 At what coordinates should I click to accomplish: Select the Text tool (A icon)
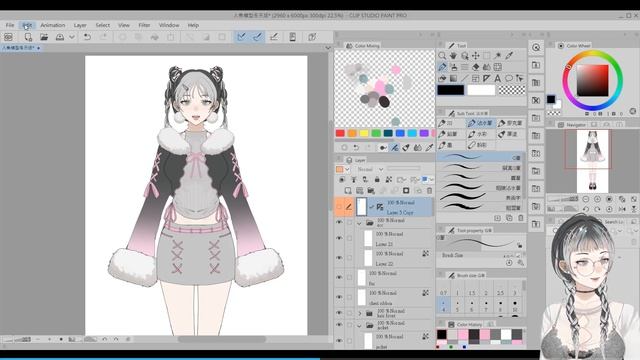point(498,78)
